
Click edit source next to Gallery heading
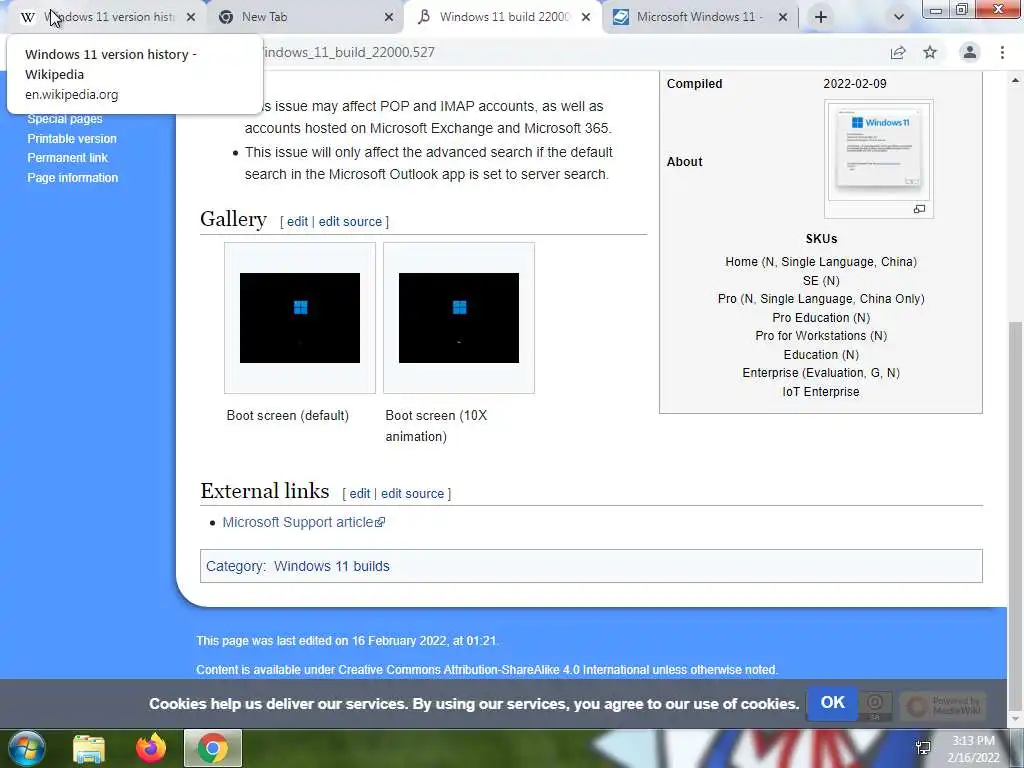[x=350, y=221]
